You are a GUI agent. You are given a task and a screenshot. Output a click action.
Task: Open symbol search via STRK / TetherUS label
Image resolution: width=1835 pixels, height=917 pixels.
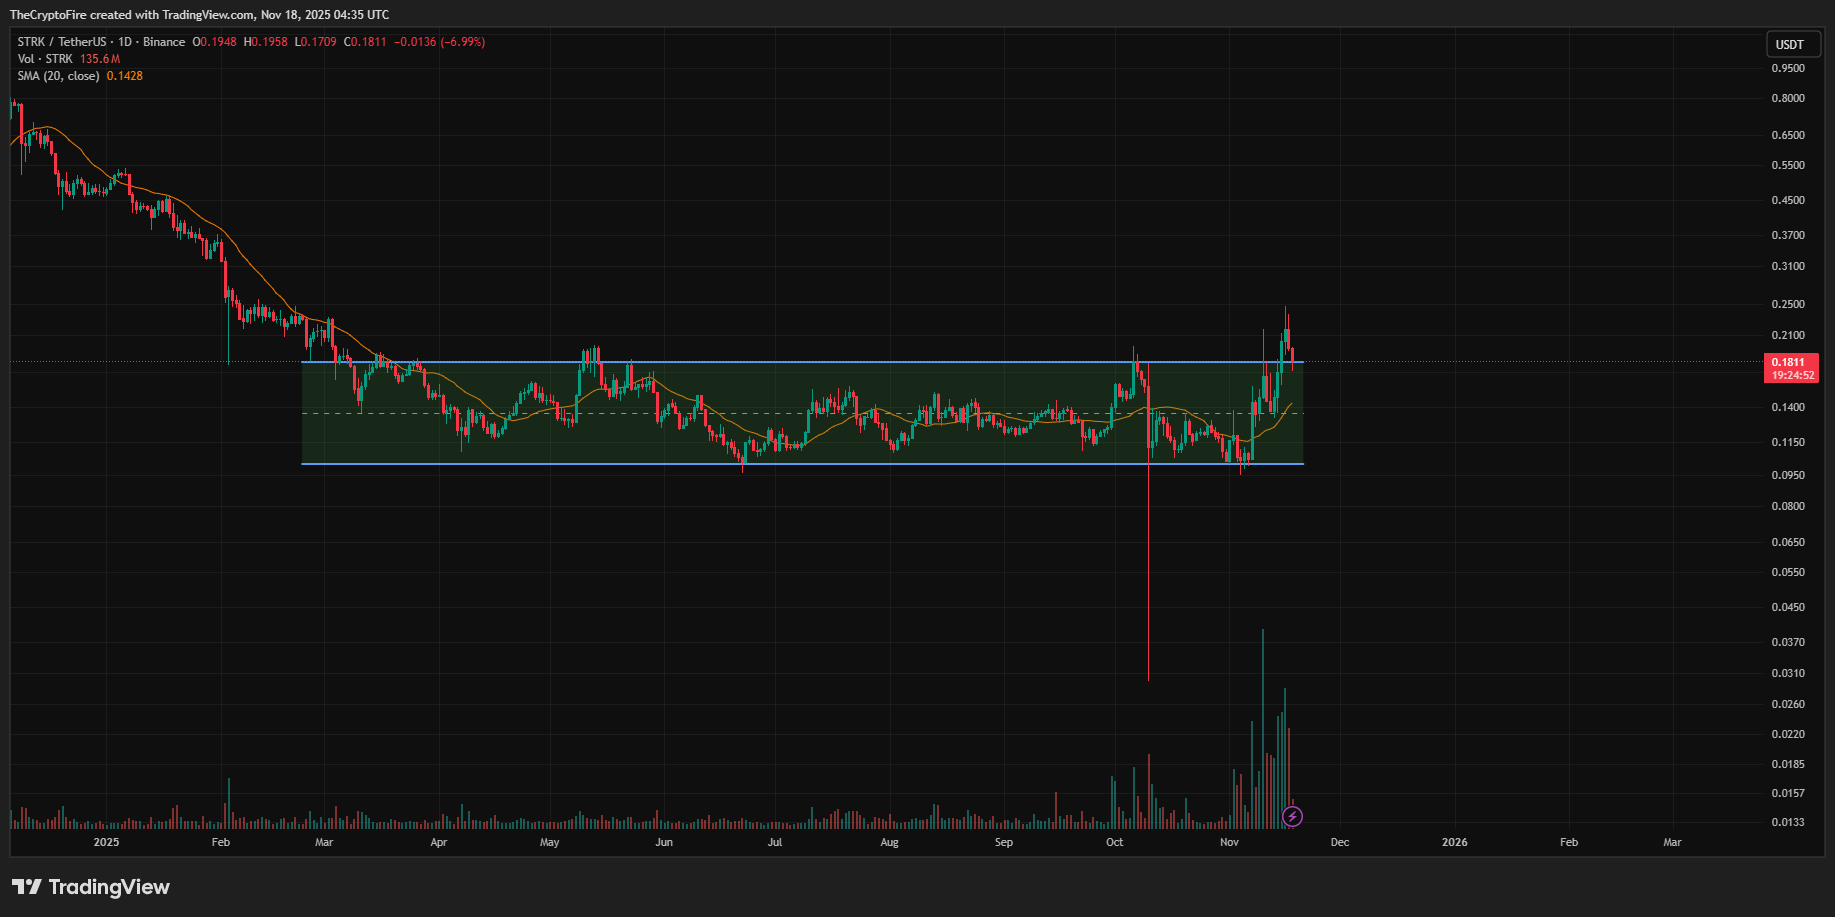coord(63,42)
